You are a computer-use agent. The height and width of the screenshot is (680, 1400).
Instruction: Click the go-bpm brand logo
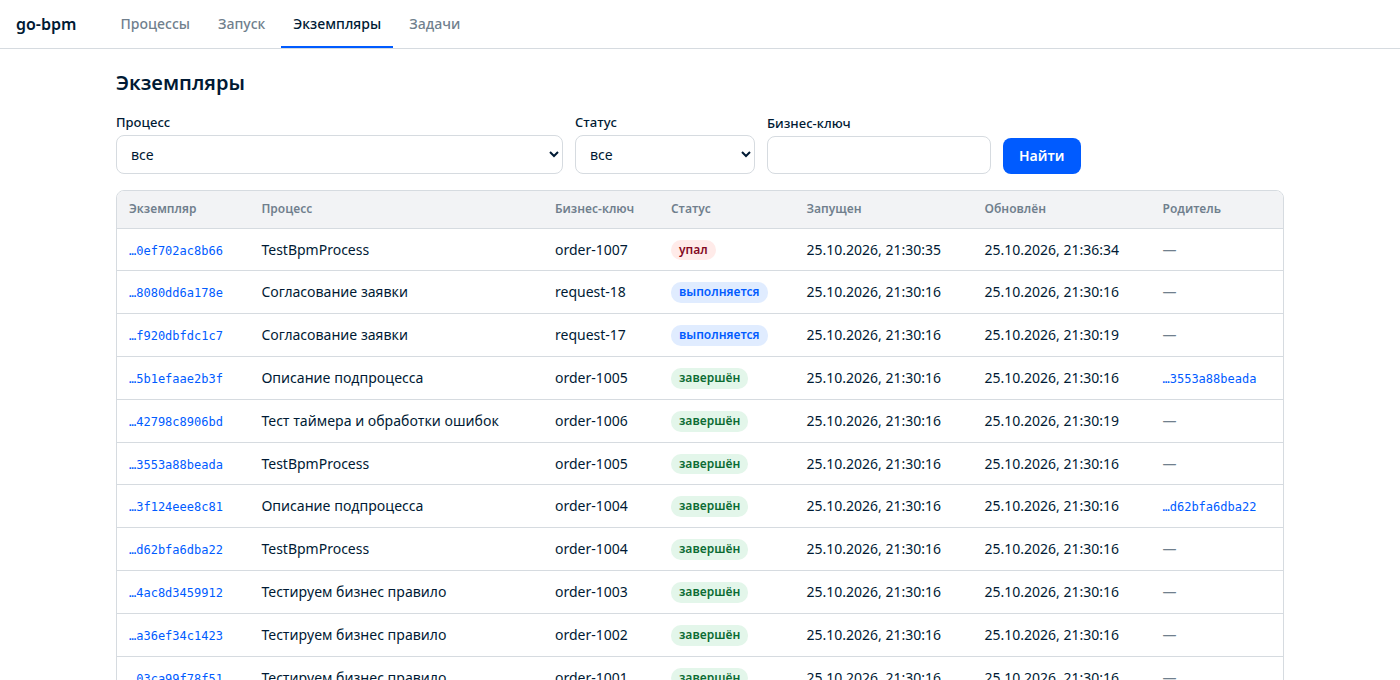click(x=46, y=24)
